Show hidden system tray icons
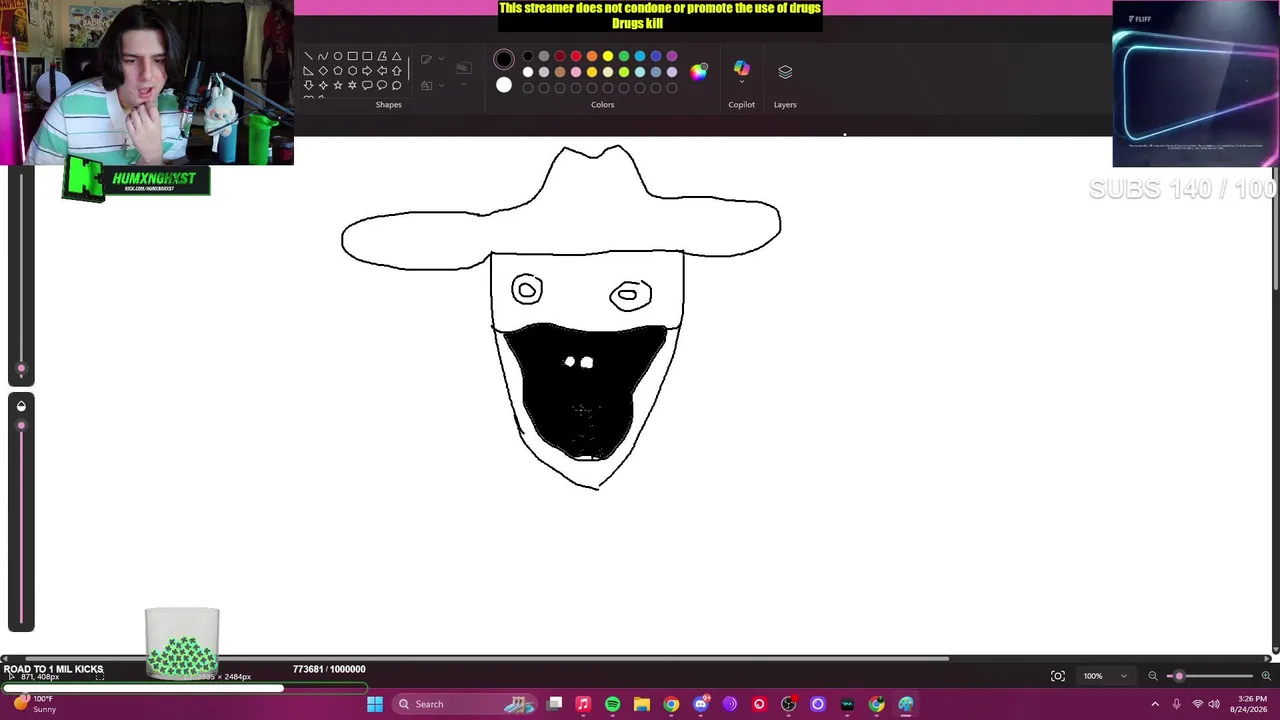This screenshot has height=720, width=1280. click(x=1155, y=704)
